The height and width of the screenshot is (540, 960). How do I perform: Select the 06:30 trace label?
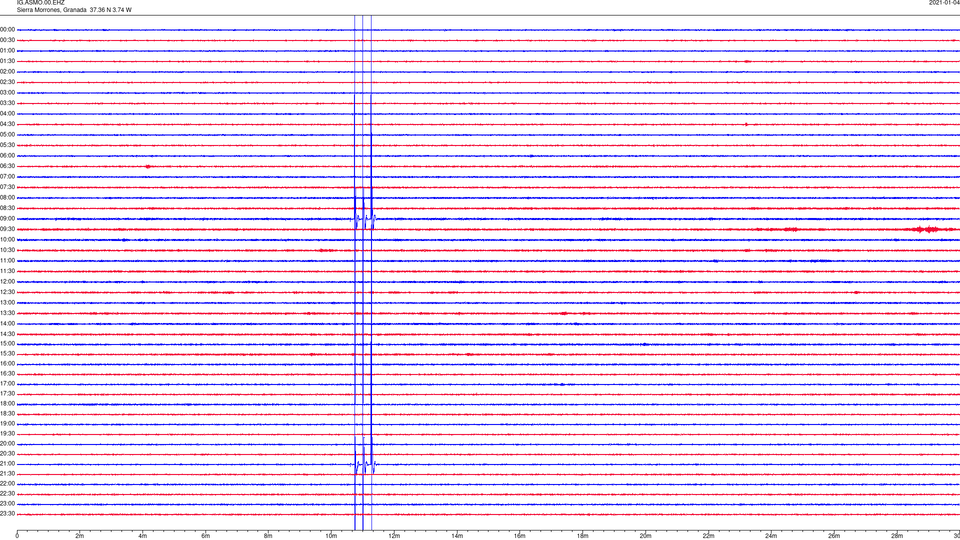coord(7,166)
